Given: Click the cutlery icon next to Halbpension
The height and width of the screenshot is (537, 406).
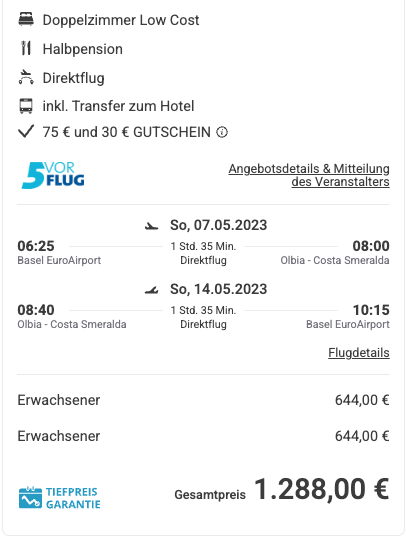Looking at the screenshot, I should point(26,48).
